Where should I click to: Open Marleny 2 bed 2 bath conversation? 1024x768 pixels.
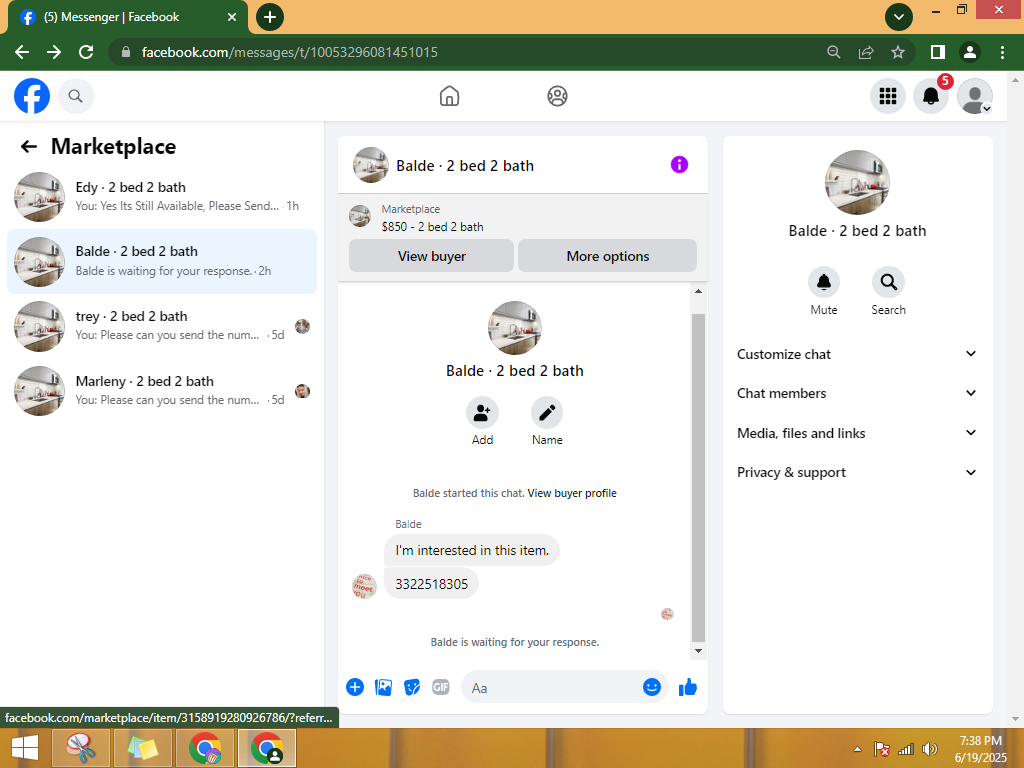click(162, 391)
